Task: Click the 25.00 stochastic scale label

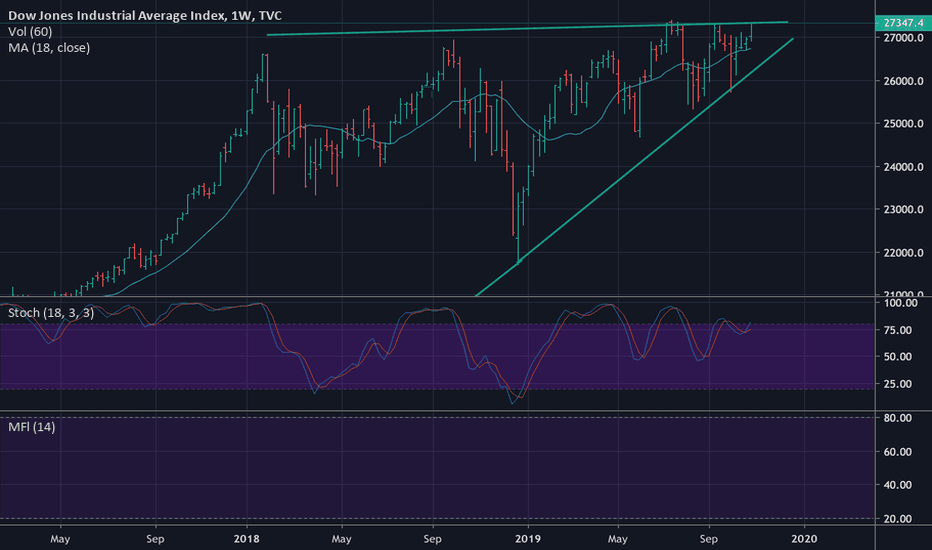Action: [x=898, y=384]
